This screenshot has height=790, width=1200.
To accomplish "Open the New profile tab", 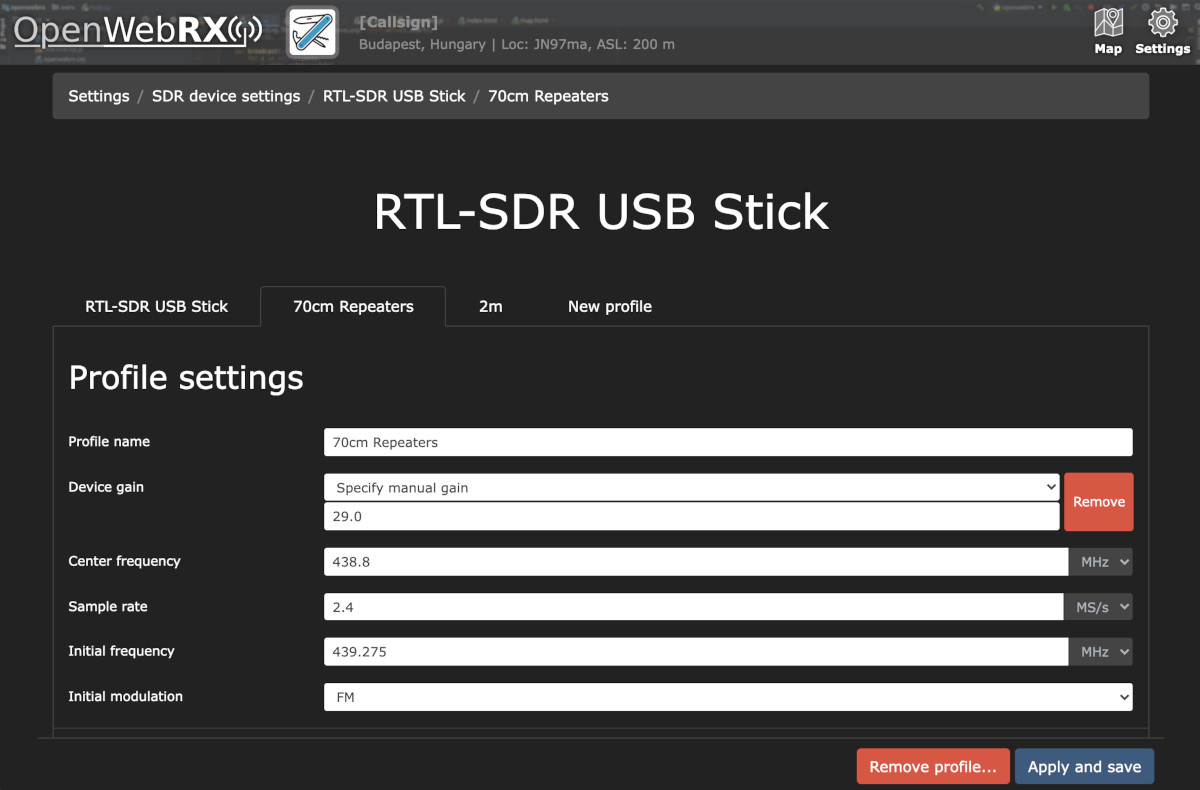I will coord(609,306).
